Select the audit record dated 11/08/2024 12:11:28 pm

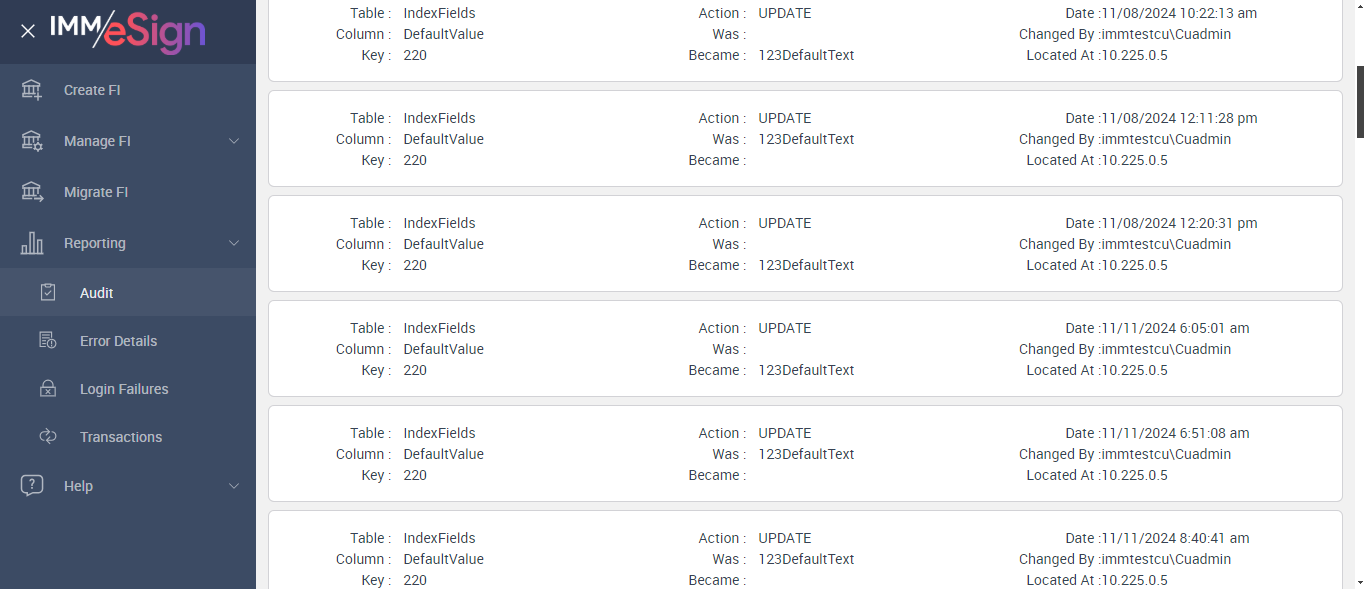[805, 139]
